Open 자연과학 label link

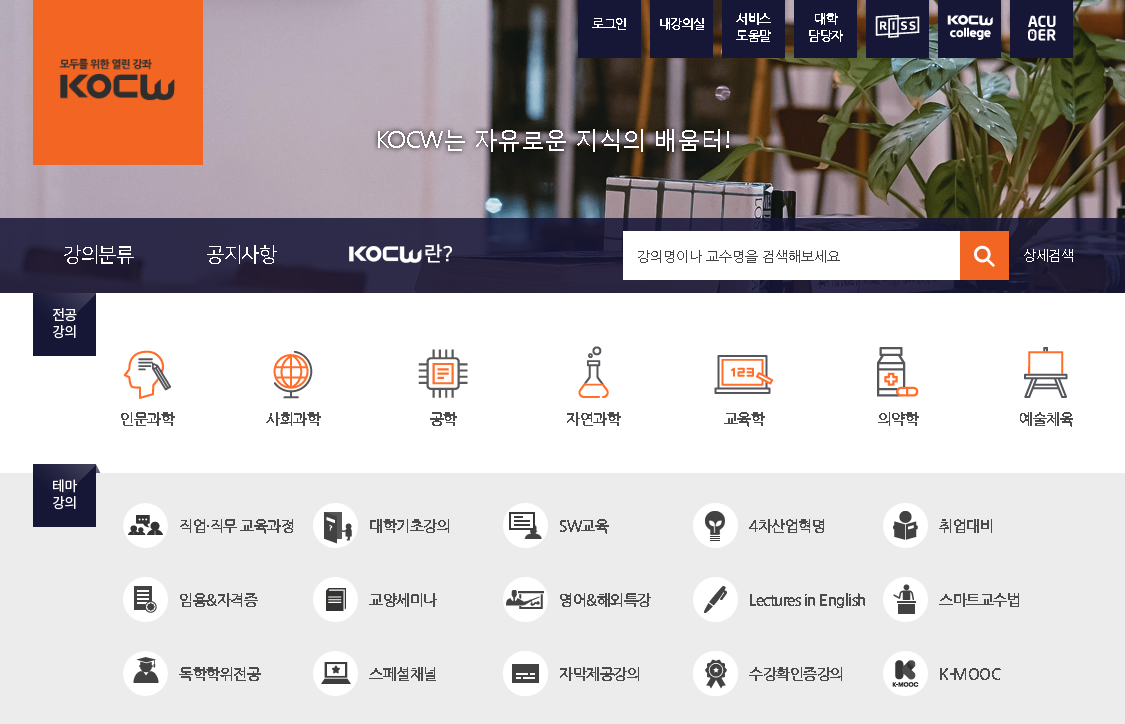[x=593, y=419]
